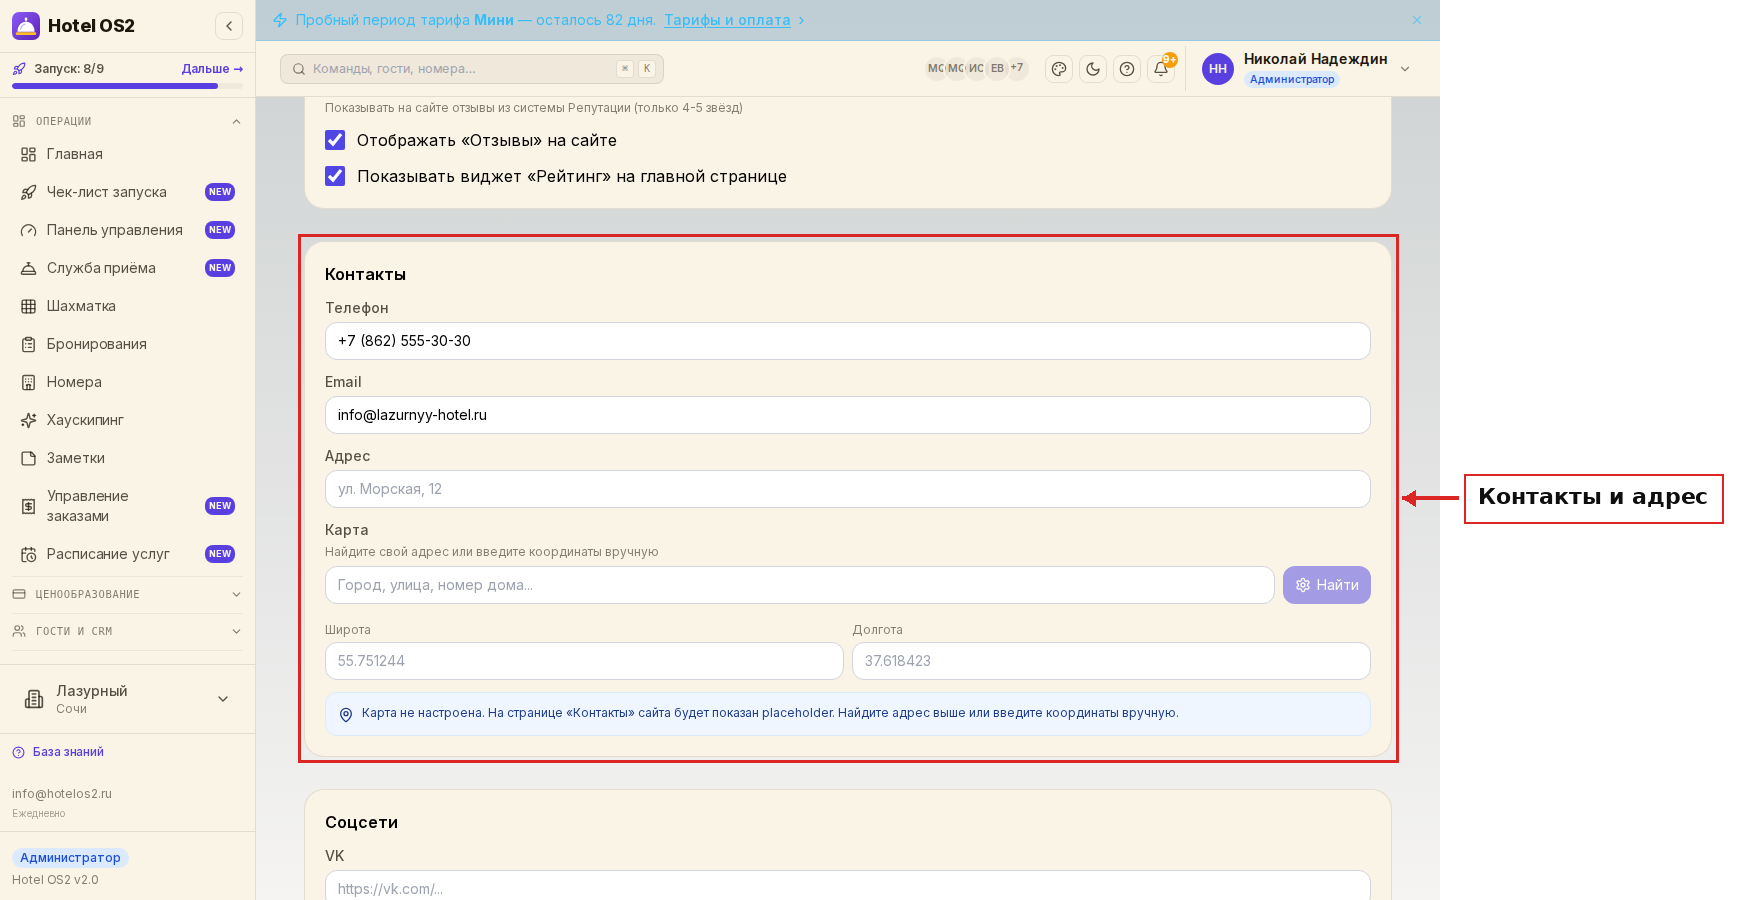The image size is (1747, 900).
Task: Uncheck Показывать виджет «Рейтинг» checkbox
Action: 335,176
